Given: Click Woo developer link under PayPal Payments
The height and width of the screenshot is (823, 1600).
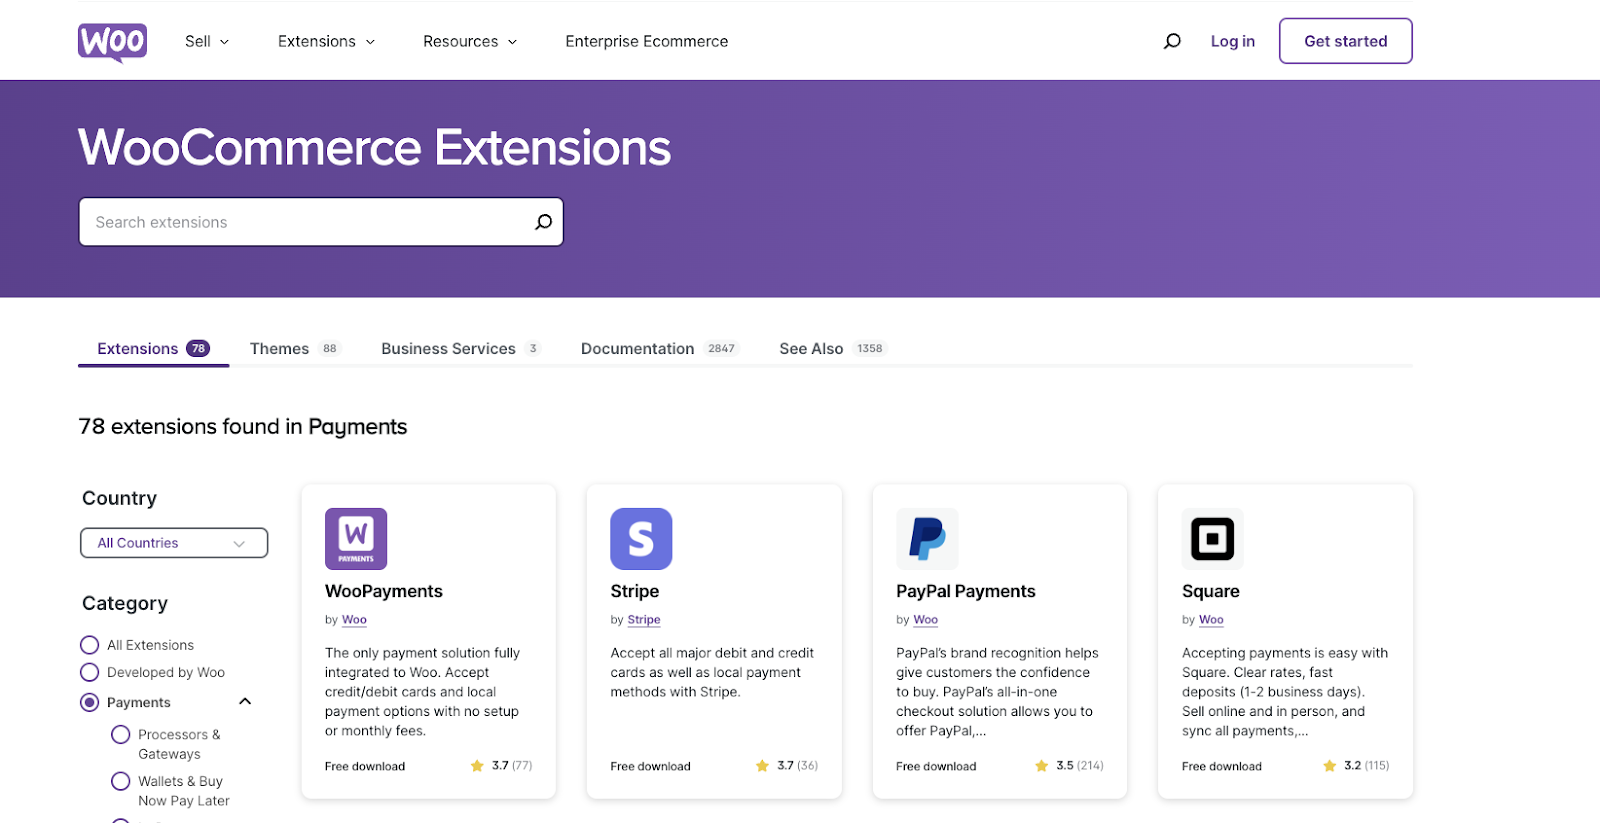Looking at the screenshot, I should click(926, 620).
